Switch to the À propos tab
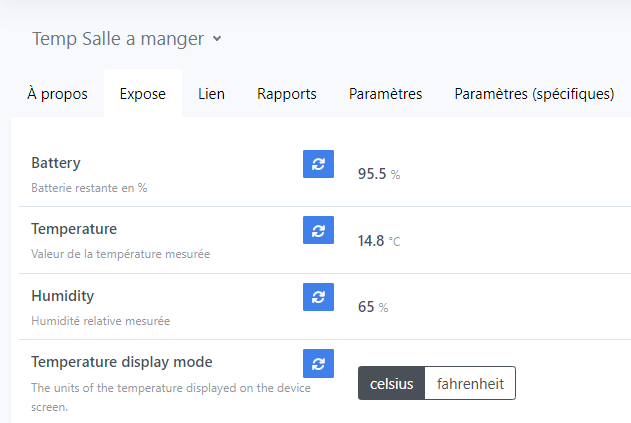Image resolution: width=631 pixels, height=423 pixels. tap(57, 94)
